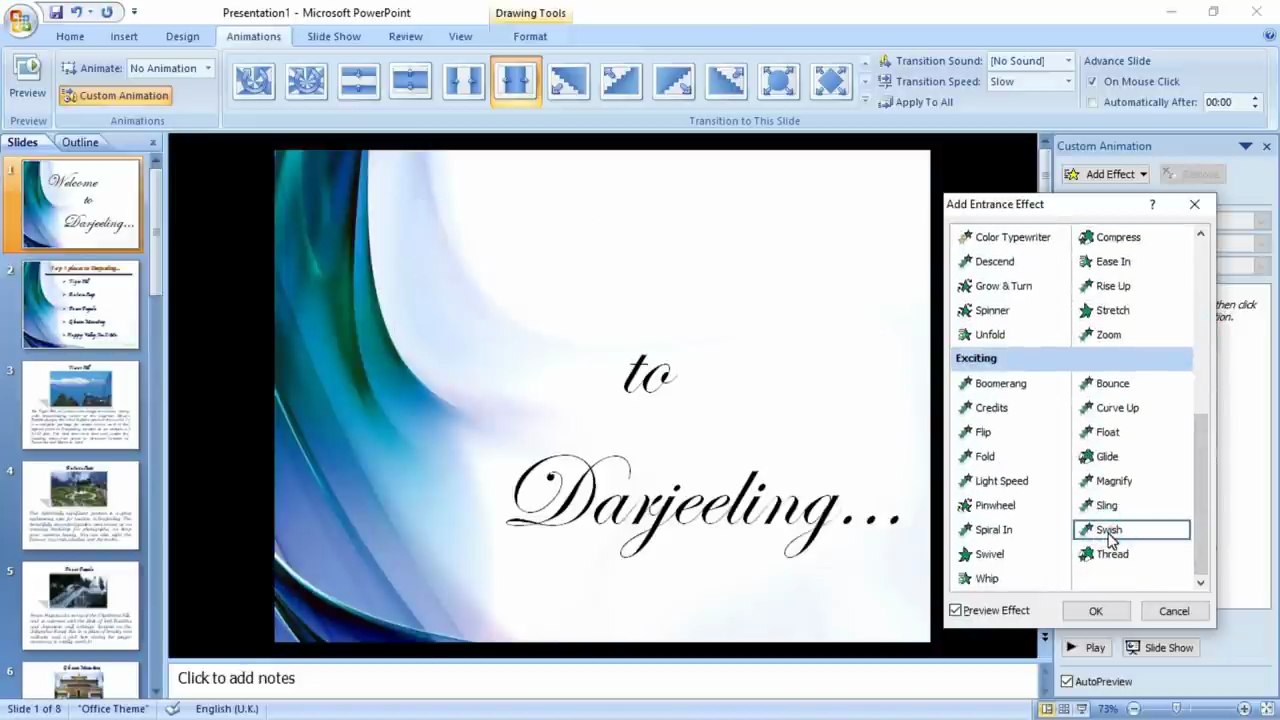Click the Fit slide to window icon
Image resolution: width=1280 pixels, height=720 pixels.
[1267, 709]
